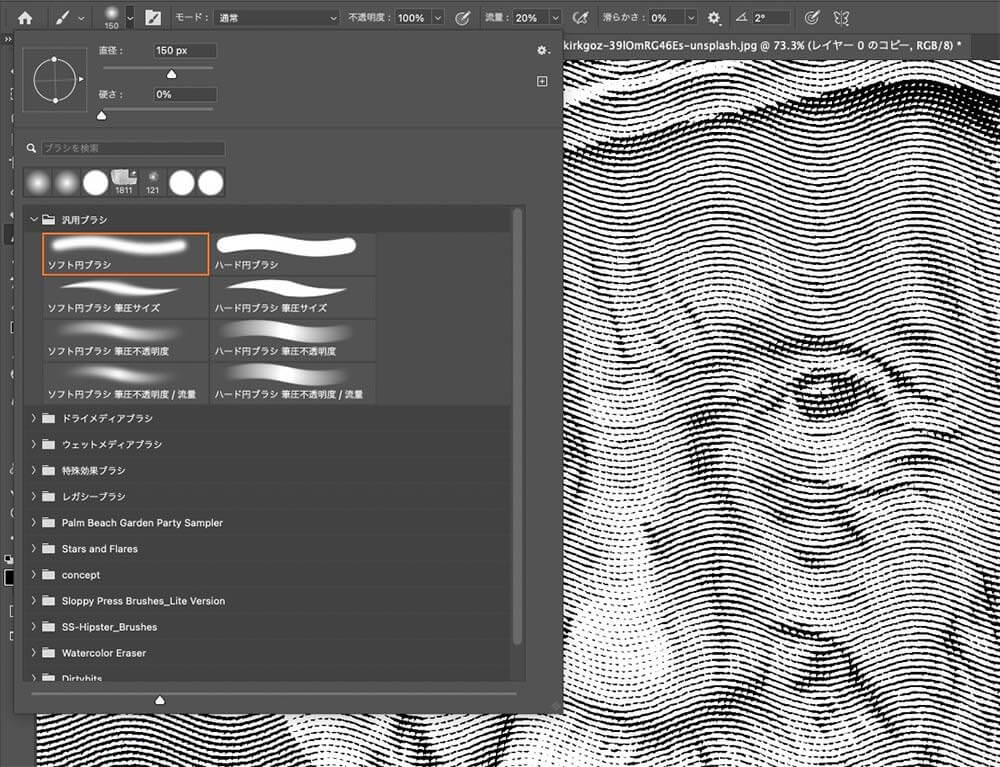
Task: Click the SS-Hipster_Brushes folder icon
Action: pos(48,627)
